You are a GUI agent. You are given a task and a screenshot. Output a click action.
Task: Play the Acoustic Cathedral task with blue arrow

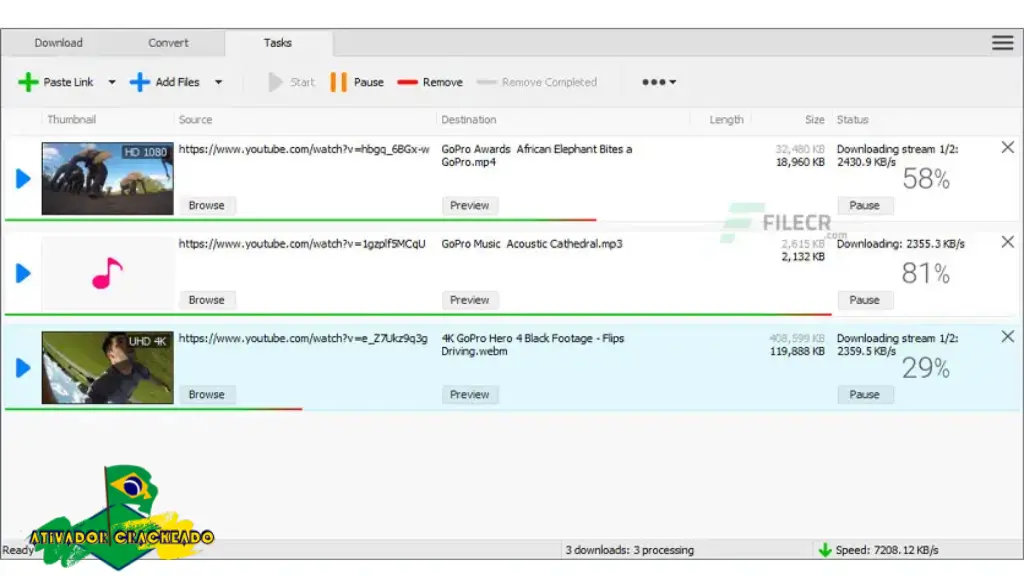tap(23, 274)
